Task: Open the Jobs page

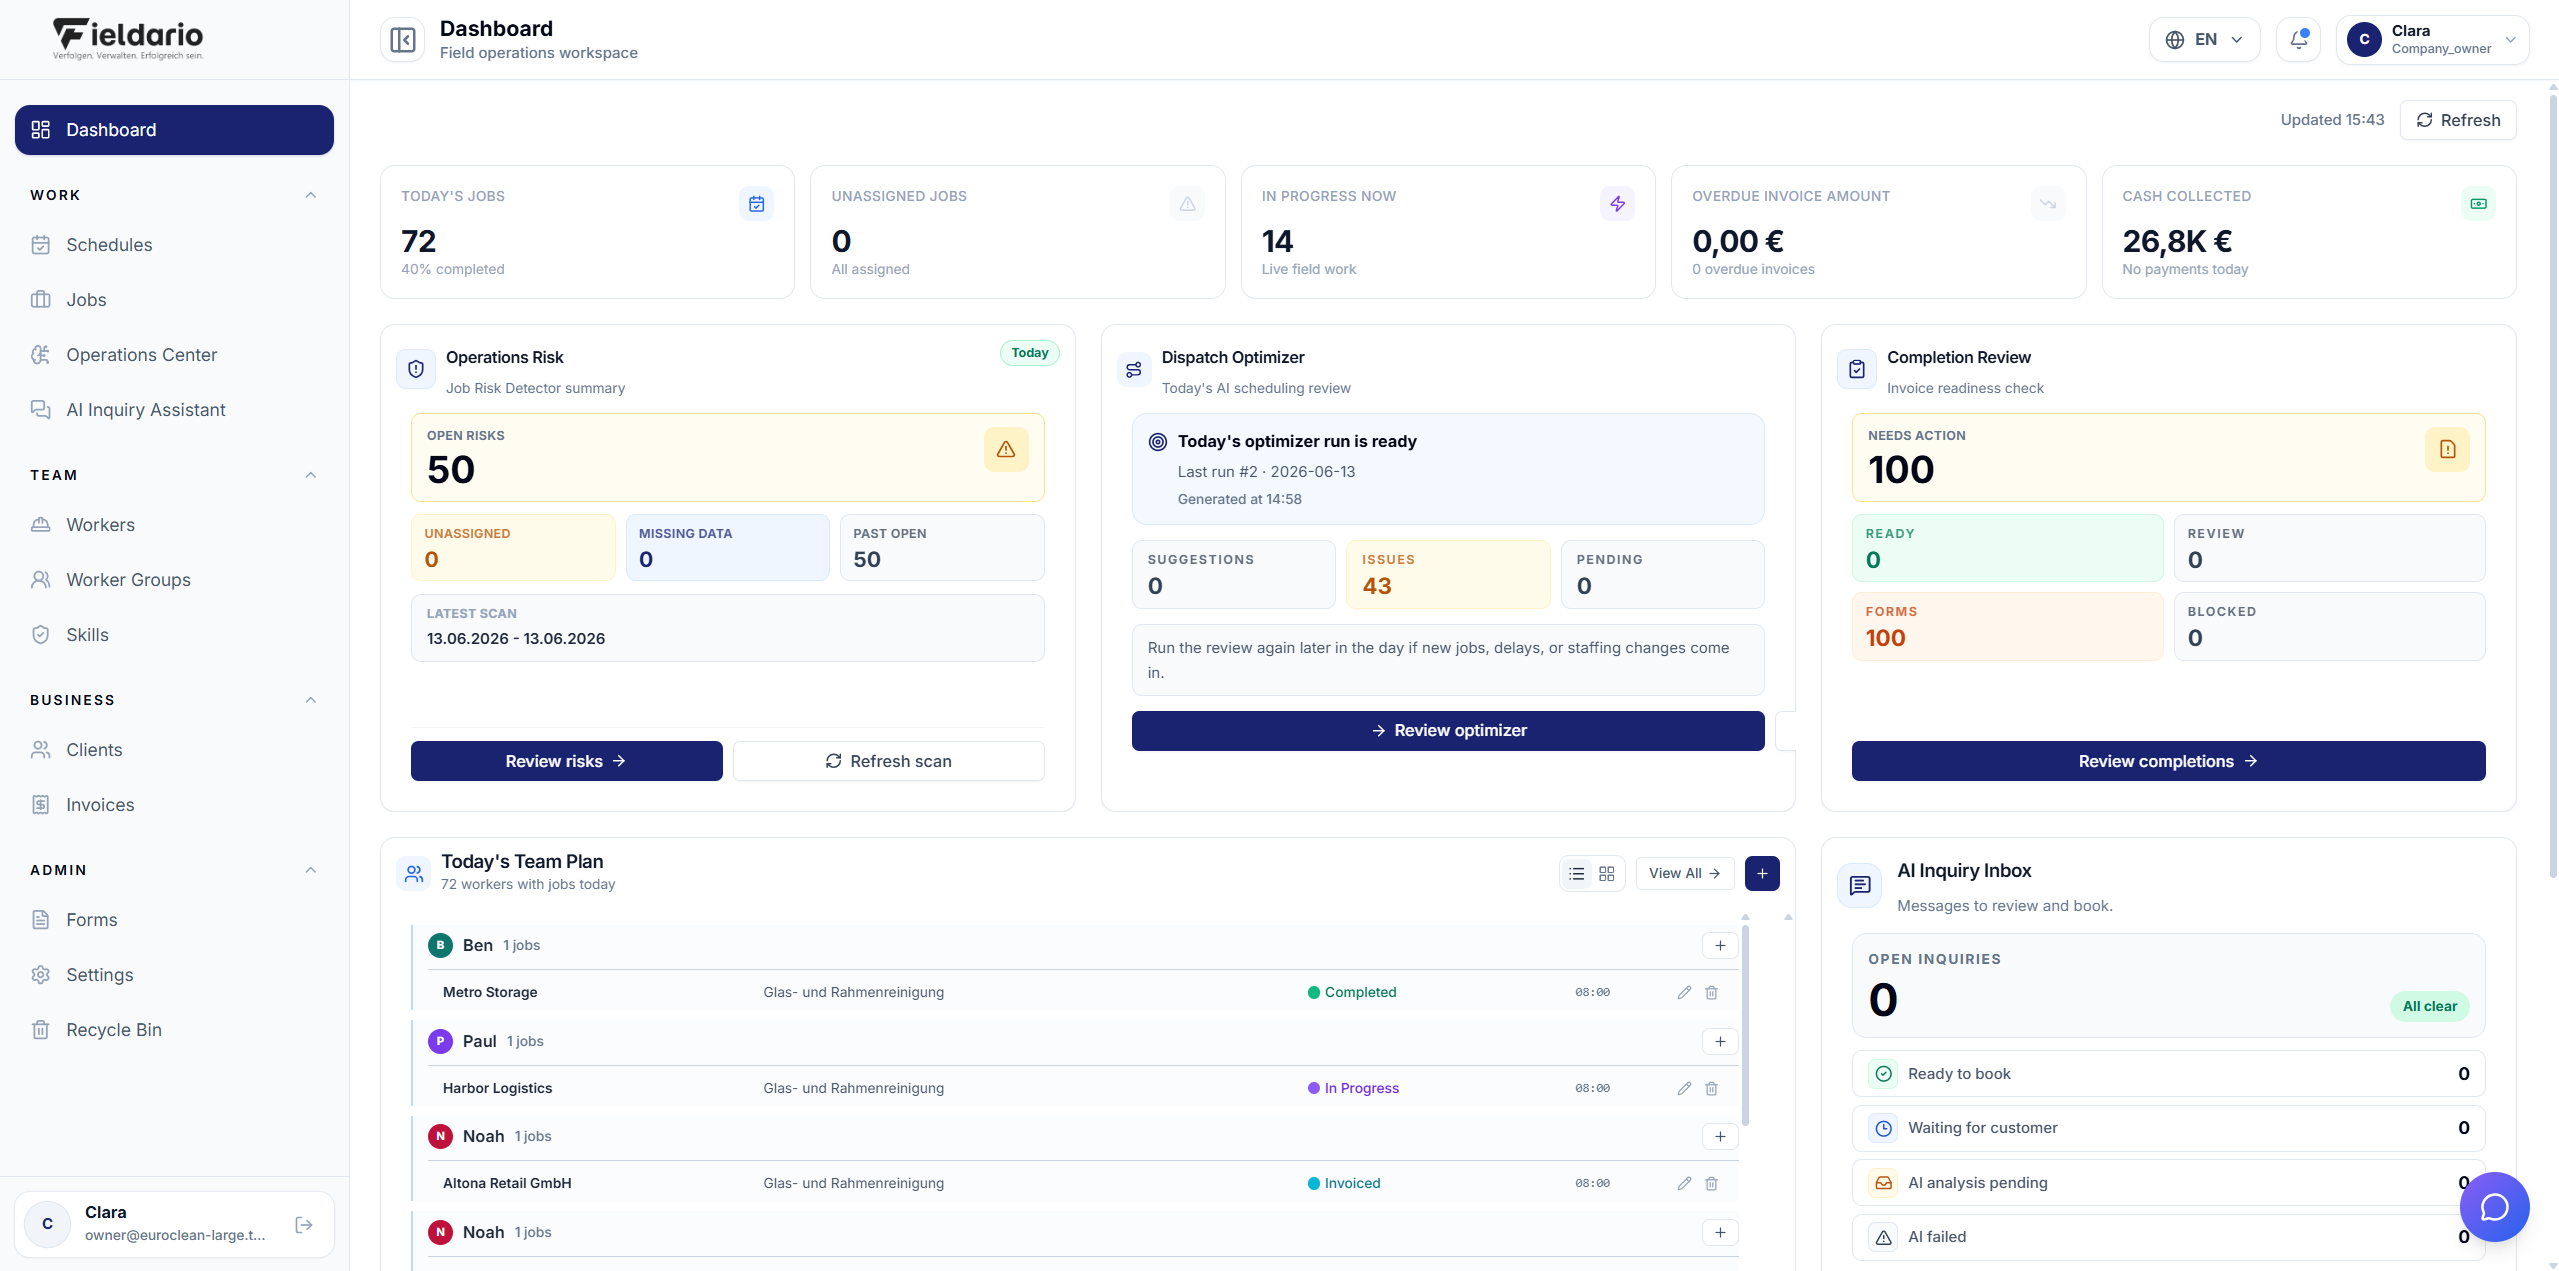Action: coord(174,300)
